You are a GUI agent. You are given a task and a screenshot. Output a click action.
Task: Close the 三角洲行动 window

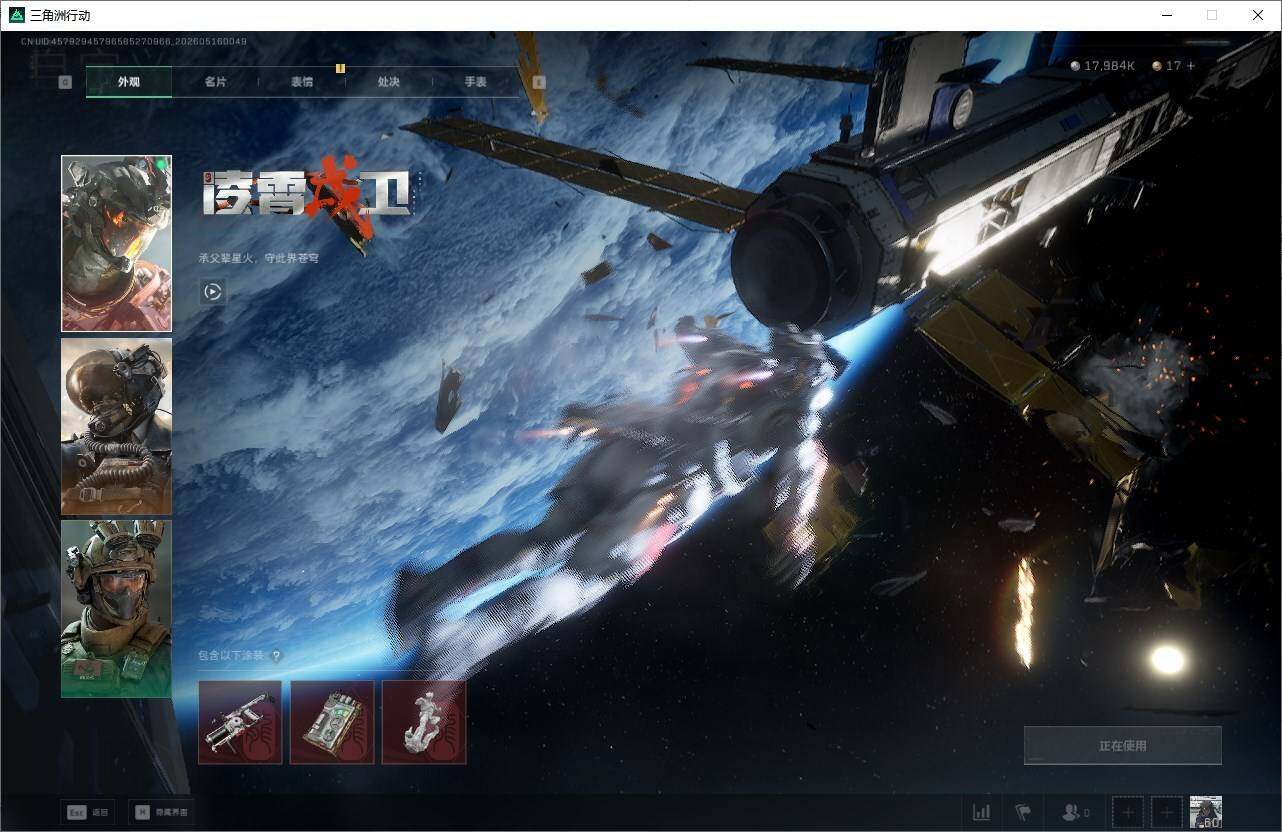(1258, 15)
